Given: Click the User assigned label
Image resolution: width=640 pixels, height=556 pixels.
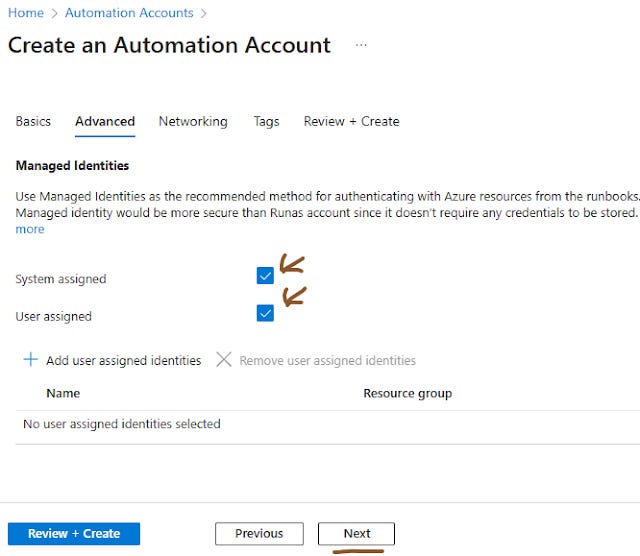Looking at the screenshot, I should point(53,316).
